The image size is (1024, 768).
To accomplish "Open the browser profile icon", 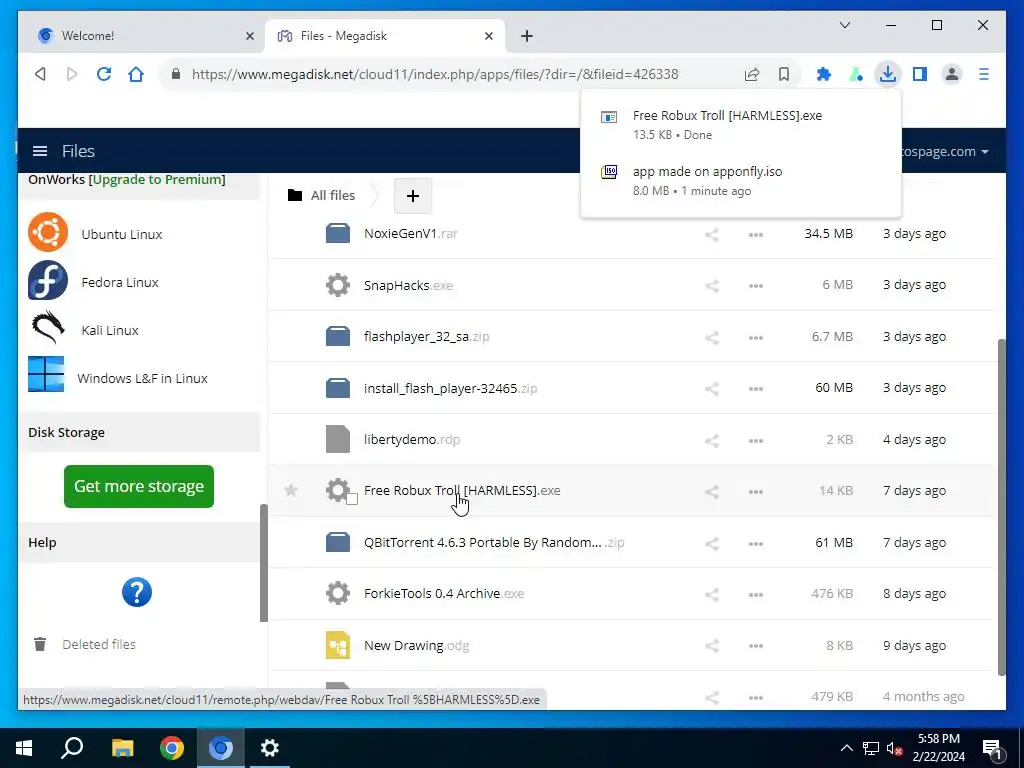I will point(952,74).
